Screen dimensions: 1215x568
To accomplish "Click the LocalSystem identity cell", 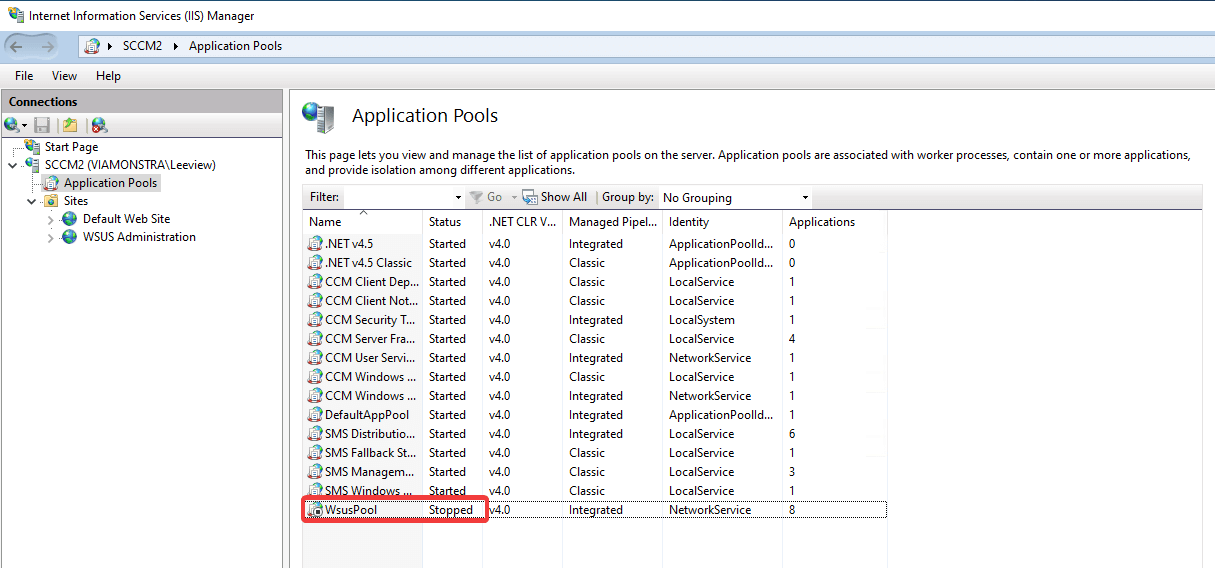I will coord(702,320).
